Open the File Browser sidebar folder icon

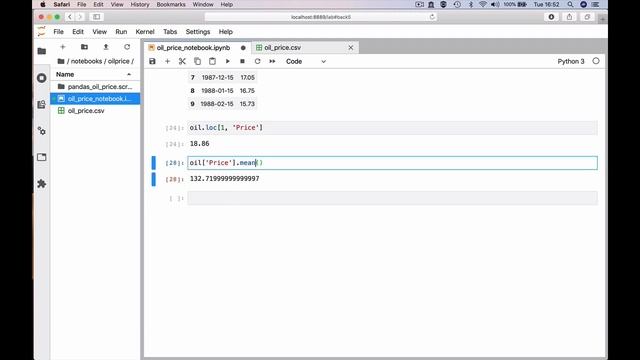(x=42, y=51)
